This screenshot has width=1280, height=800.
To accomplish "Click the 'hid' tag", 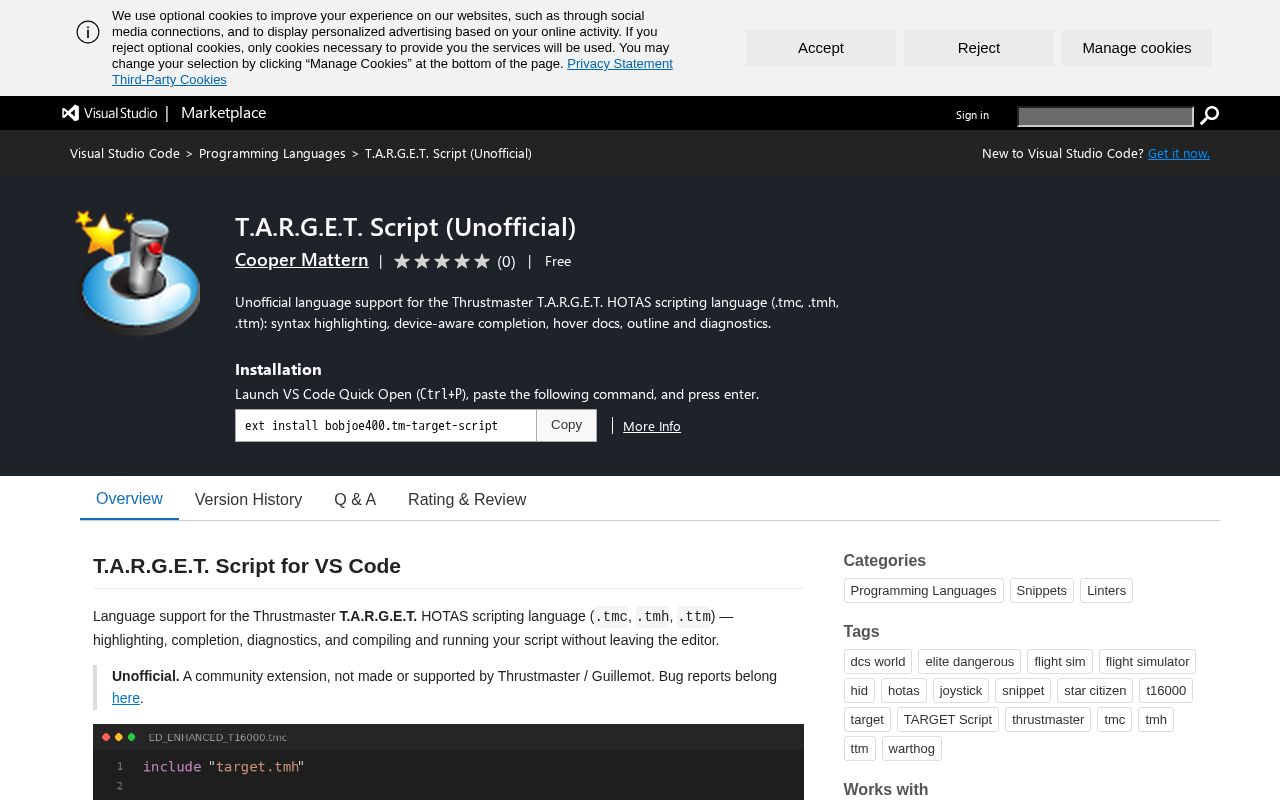I will (859, 691).
